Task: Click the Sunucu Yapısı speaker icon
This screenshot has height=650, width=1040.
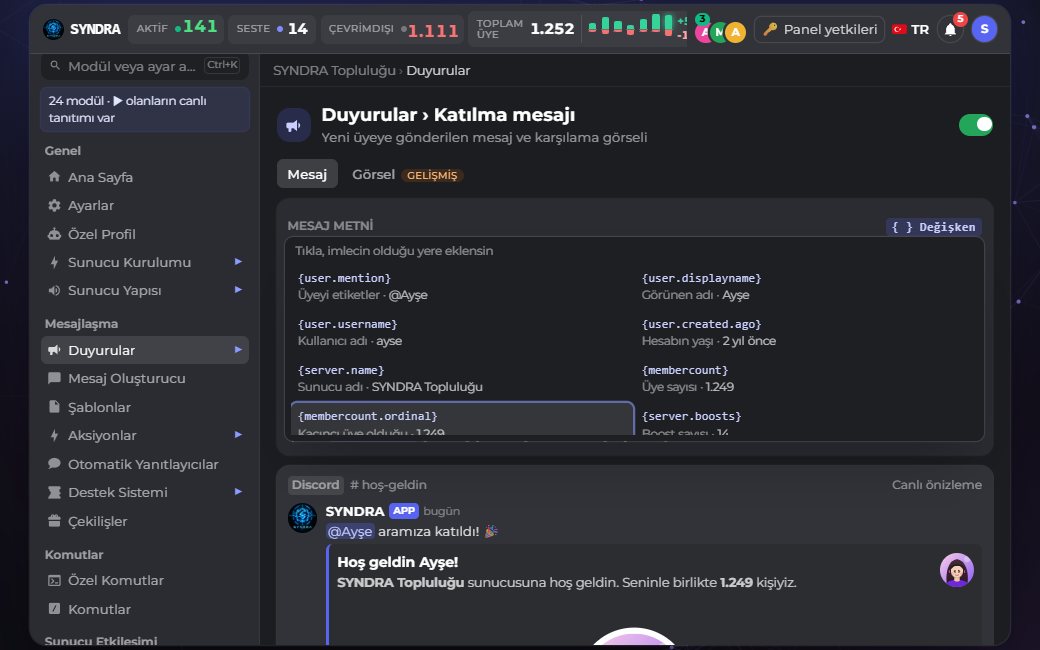Action: [54, 291]
